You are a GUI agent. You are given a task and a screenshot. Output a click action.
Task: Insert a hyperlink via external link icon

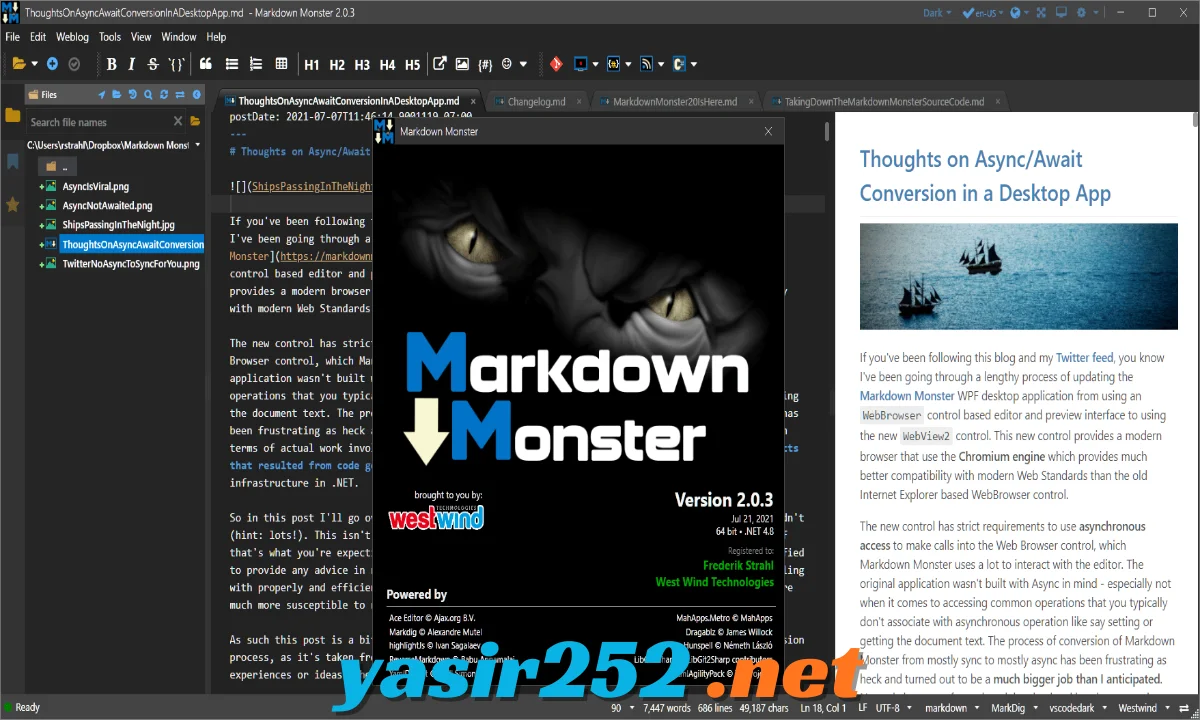439,64
